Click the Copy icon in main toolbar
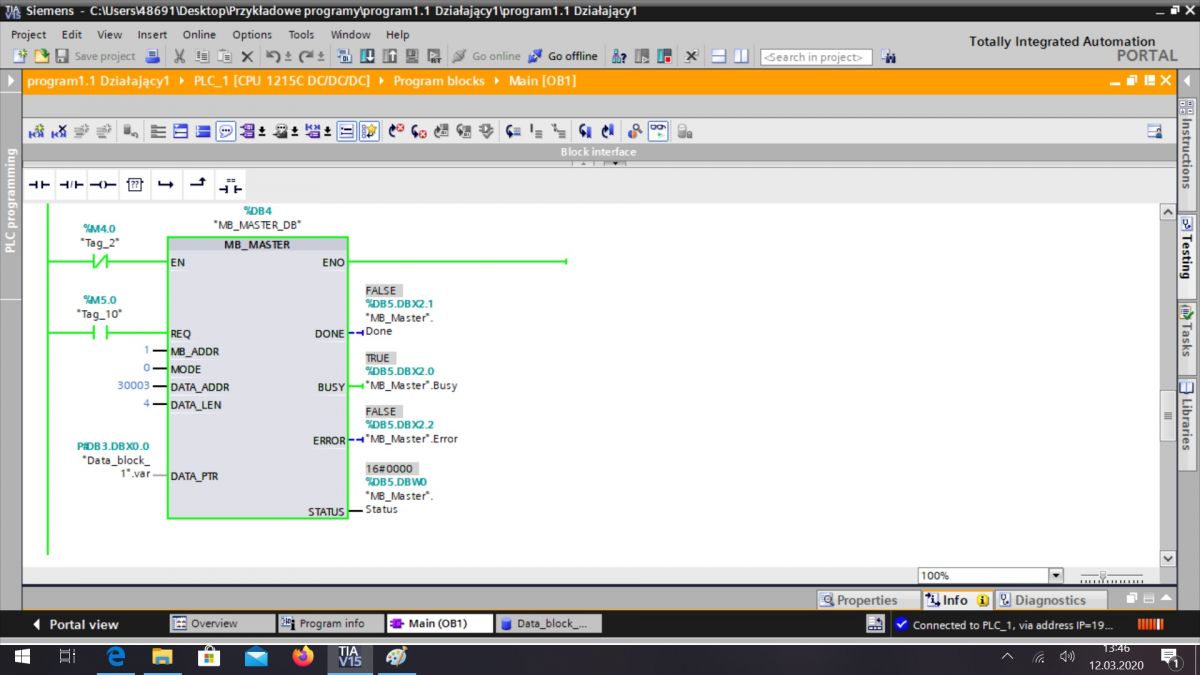This screenshot has width=1200, height=675. 202,56
